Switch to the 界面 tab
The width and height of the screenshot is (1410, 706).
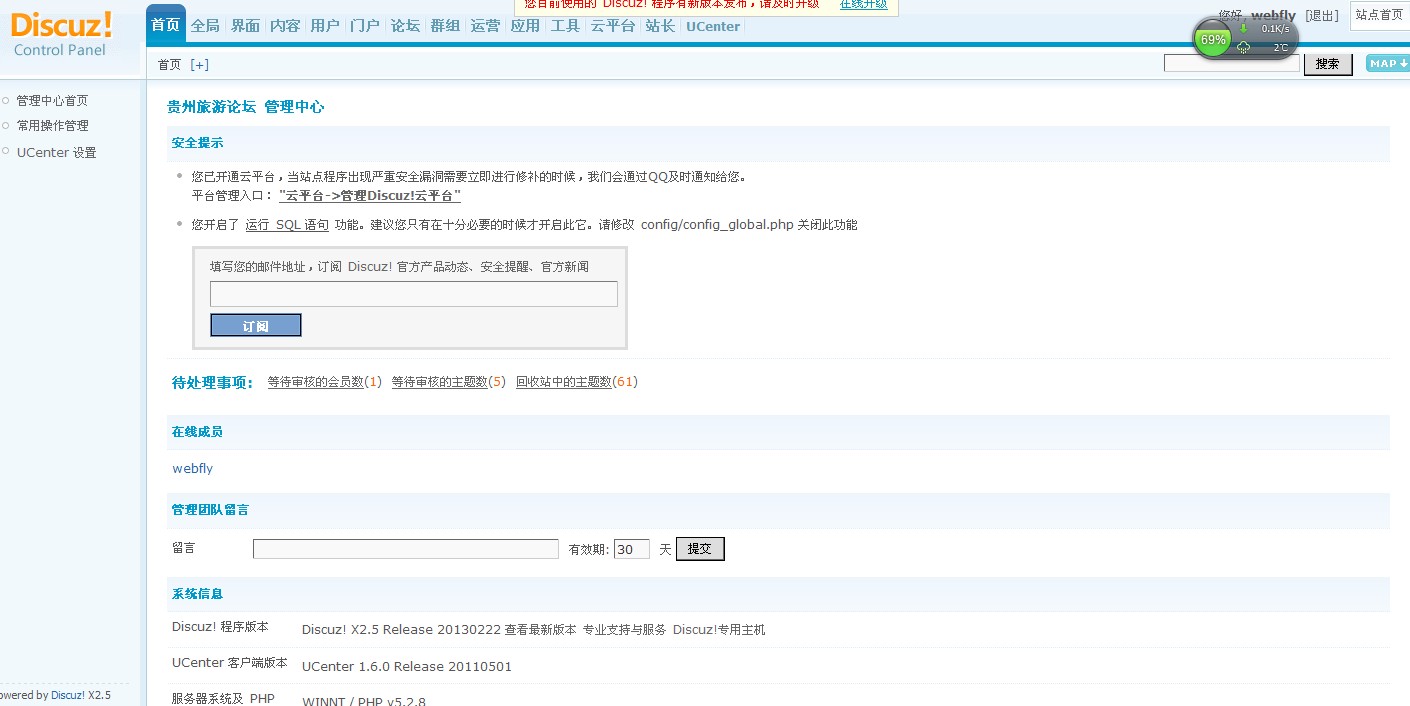pos(245,26)
